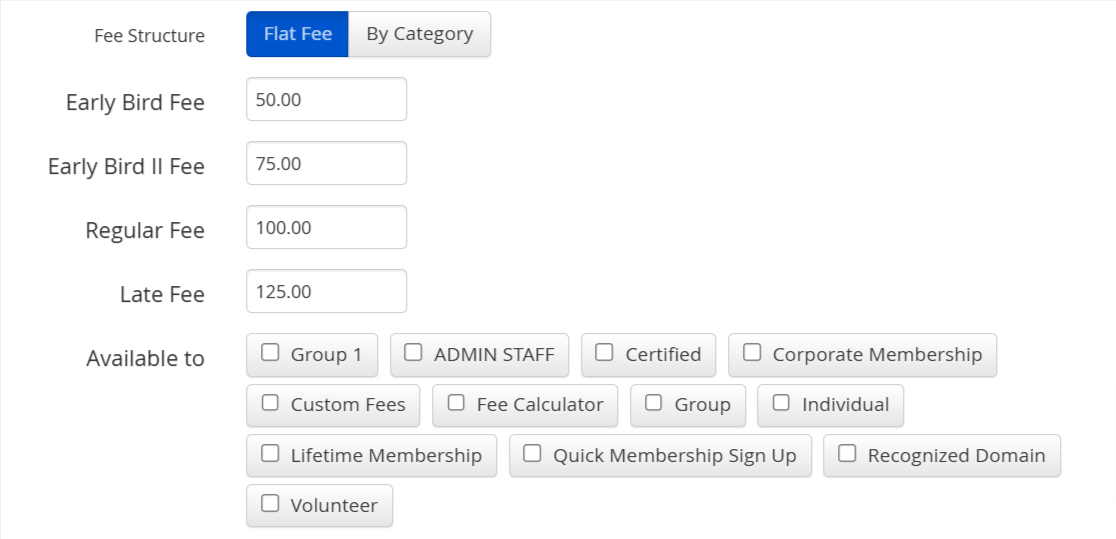Enable the Fee Calculator checkbox
Screen dimensions: 1116x539
click(456, 403)
